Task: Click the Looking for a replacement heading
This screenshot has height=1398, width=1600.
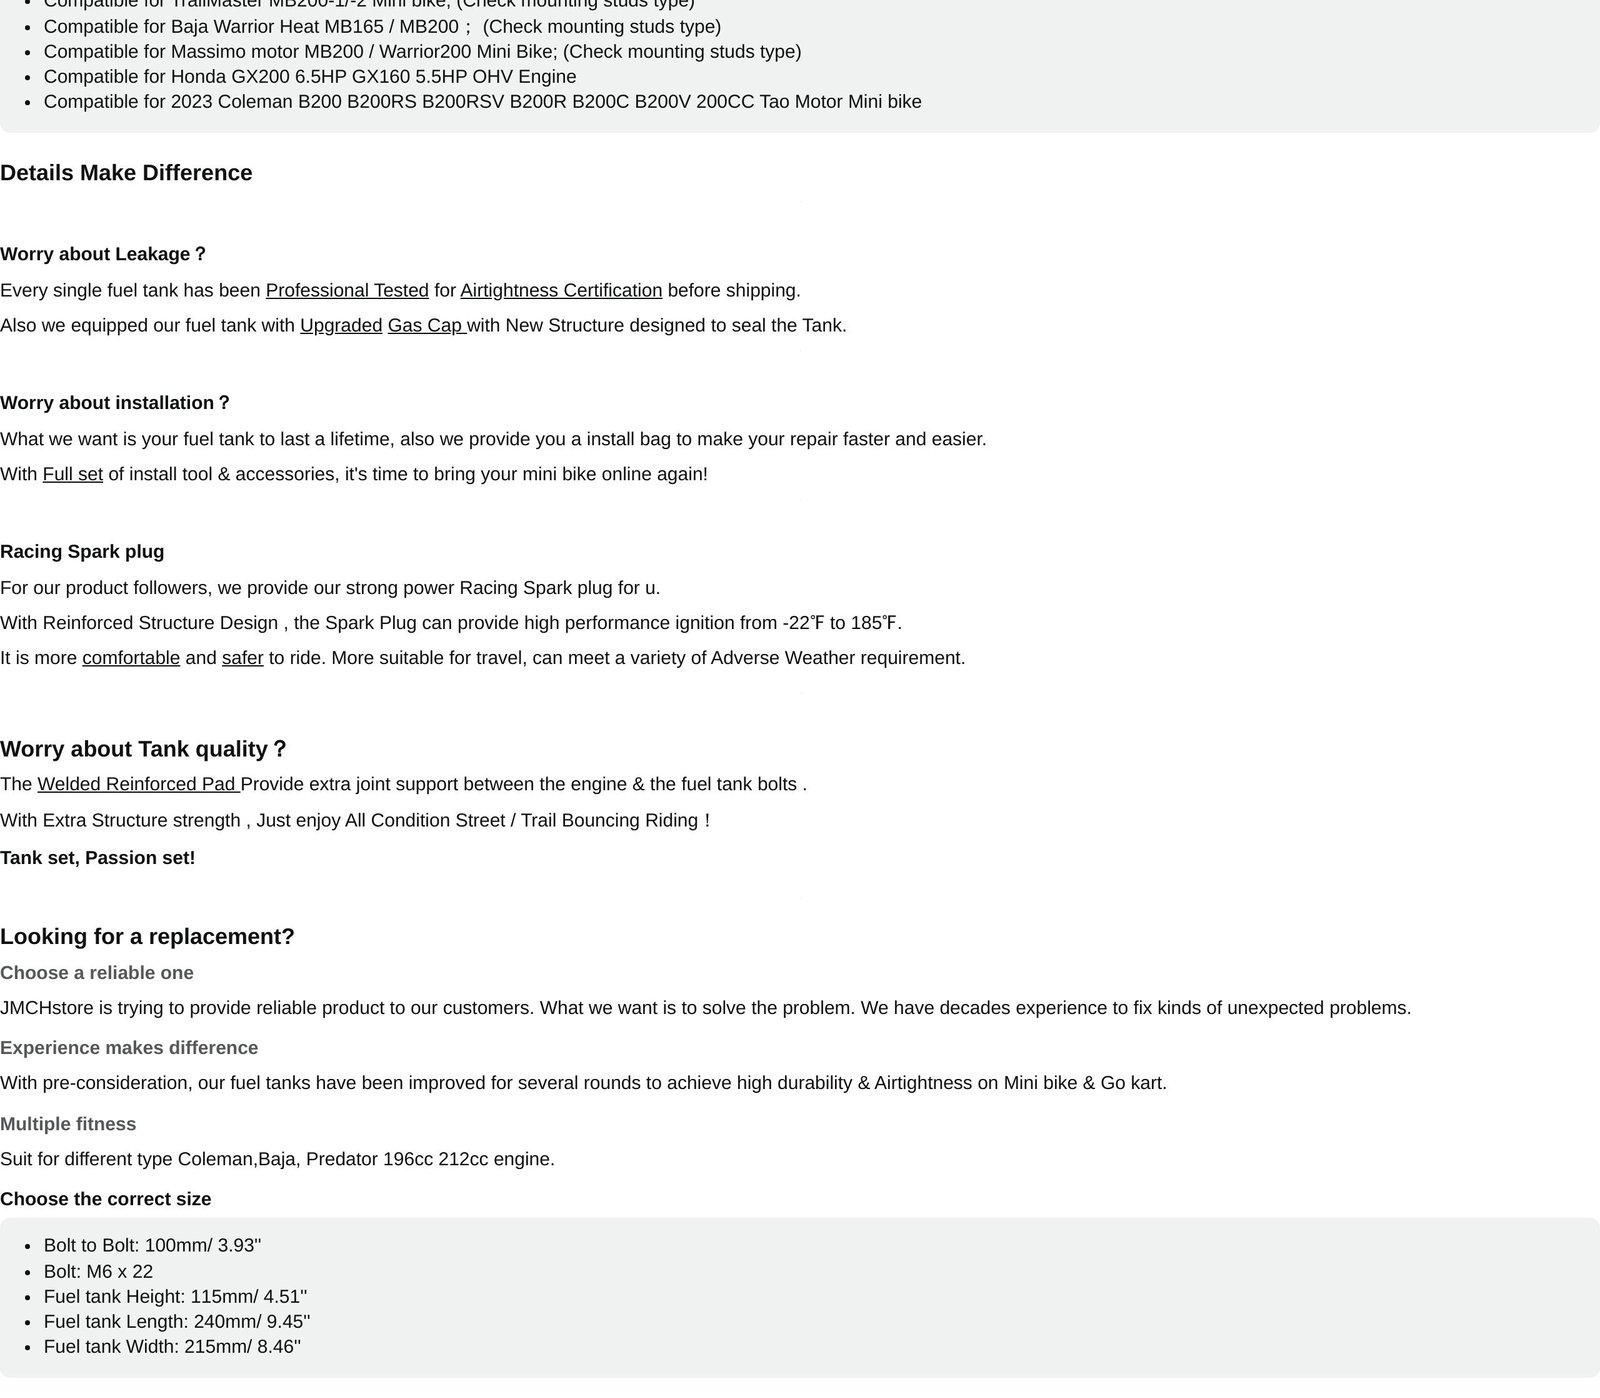Action: 147,937
